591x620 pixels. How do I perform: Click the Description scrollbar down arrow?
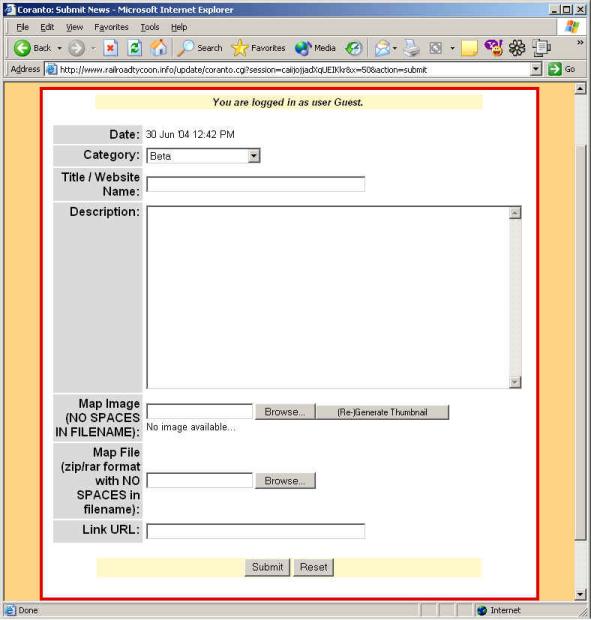[x=515, y=382]
